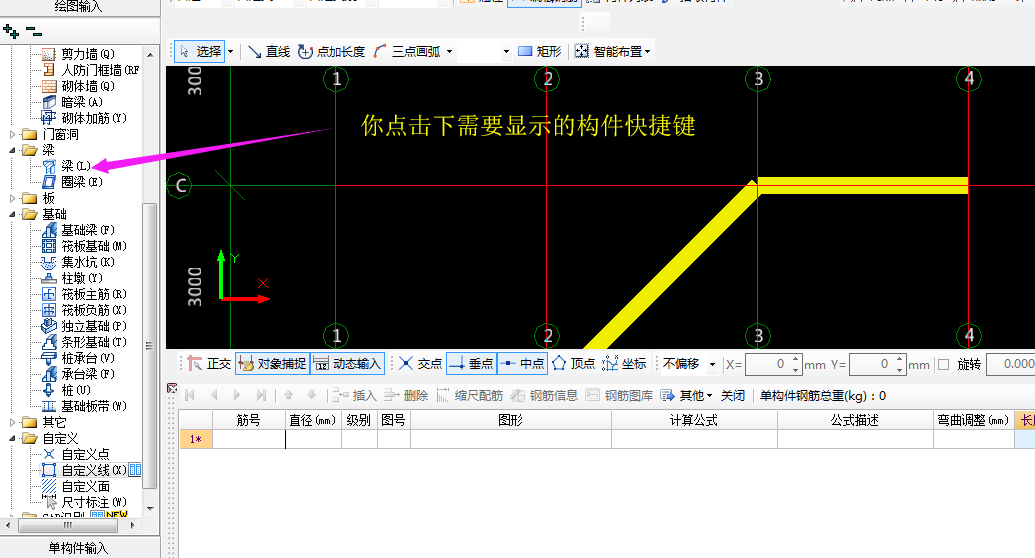Select the 三点画弧 tool

pyautogui.click(x=407, y=52)
